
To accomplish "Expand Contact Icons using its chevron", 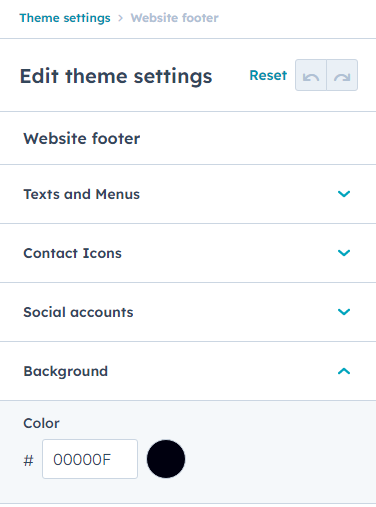I will pyautogui.click(x=344, y=253).
